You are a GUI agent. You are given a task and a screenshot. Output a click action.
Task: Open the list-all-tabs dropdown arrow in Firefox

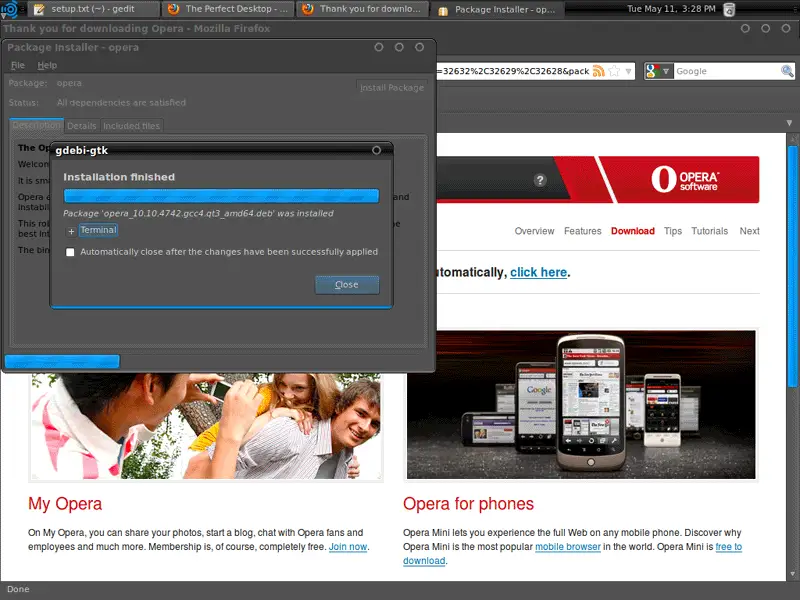click(x=789, y=123)
